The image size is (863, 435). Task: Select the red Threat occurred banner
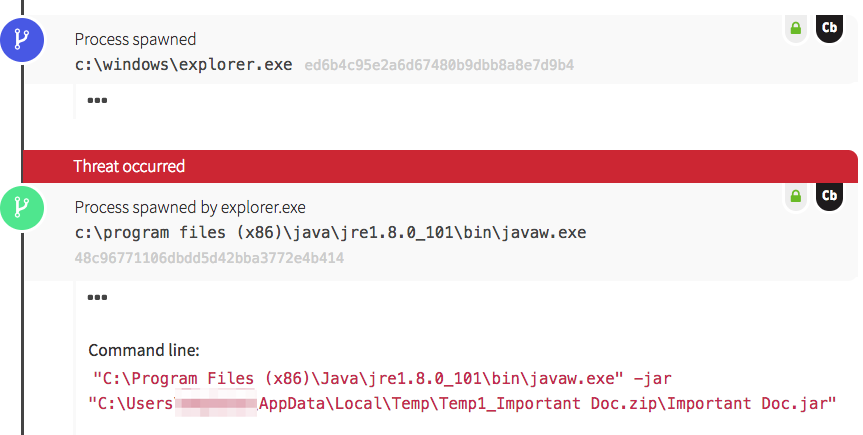click(x=440, y=166)
